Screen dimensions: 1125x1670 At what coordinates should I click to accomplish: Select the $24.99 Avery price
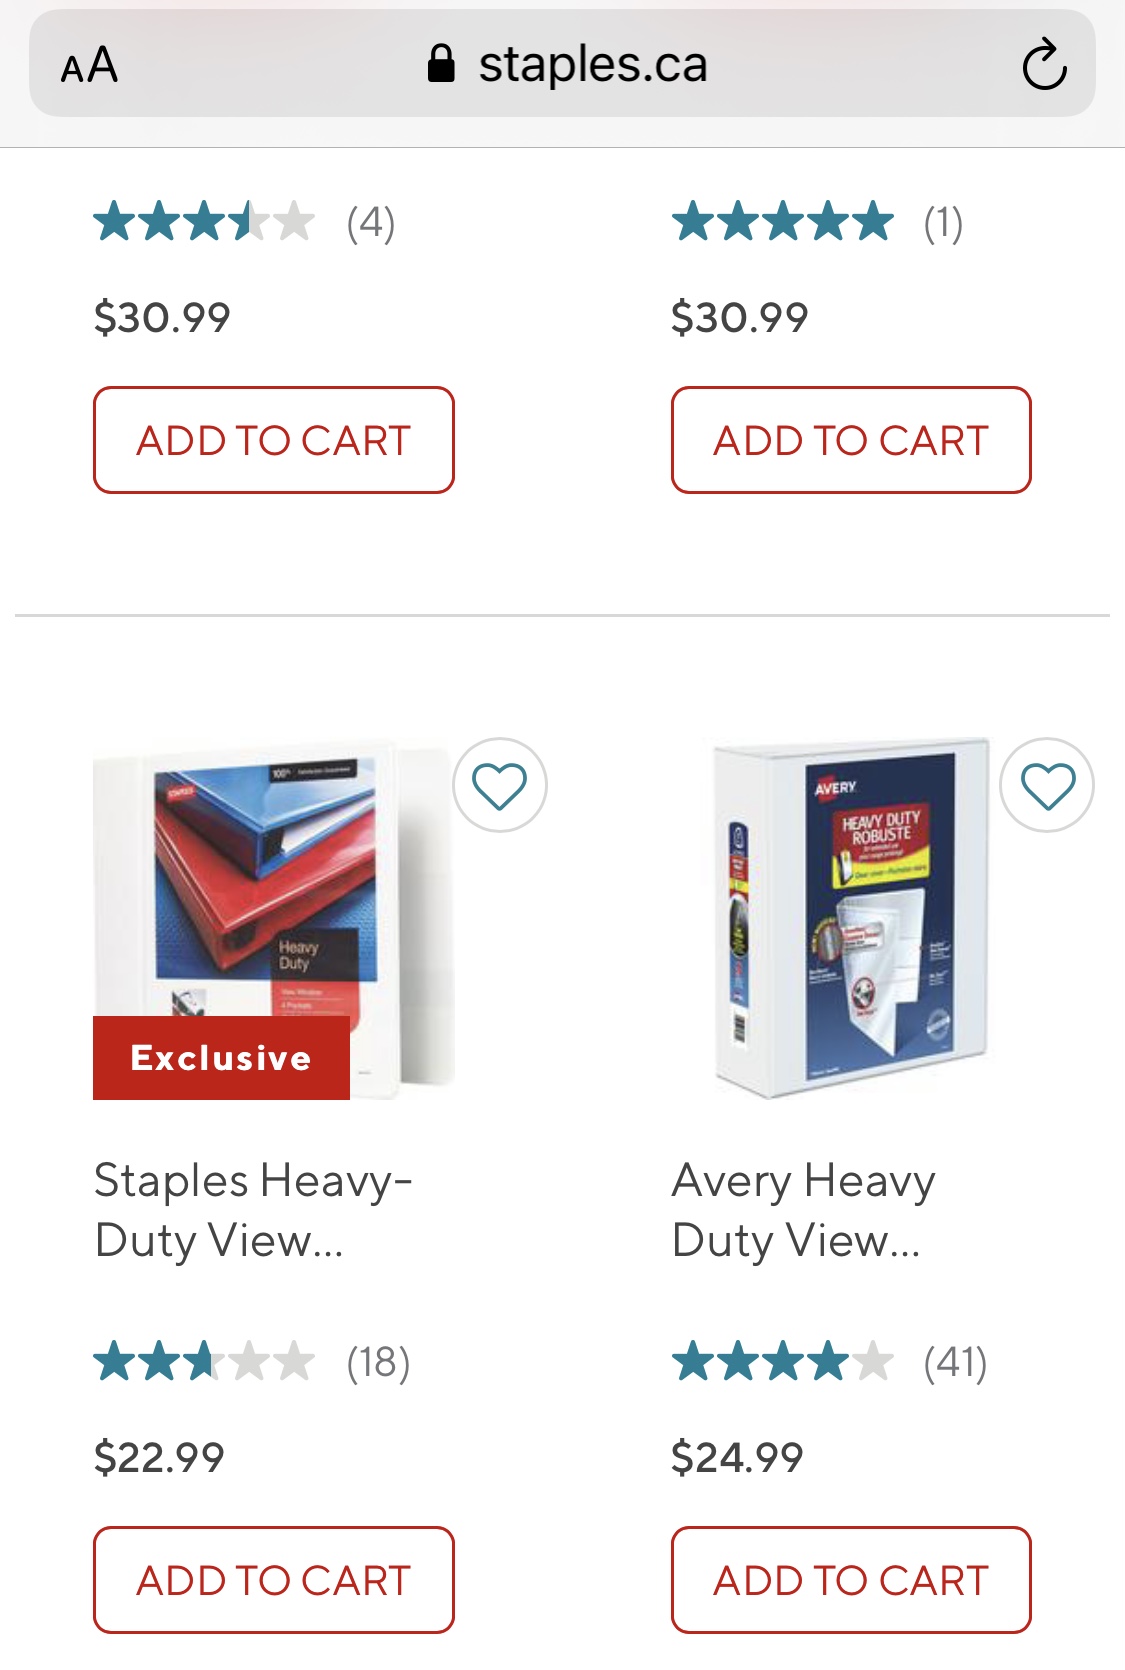tap(737, 1458)
